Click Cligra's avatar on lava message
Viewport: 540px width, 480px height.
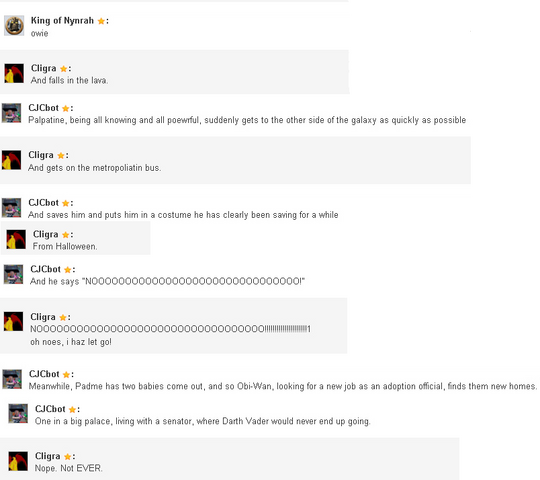pos(14,73)
